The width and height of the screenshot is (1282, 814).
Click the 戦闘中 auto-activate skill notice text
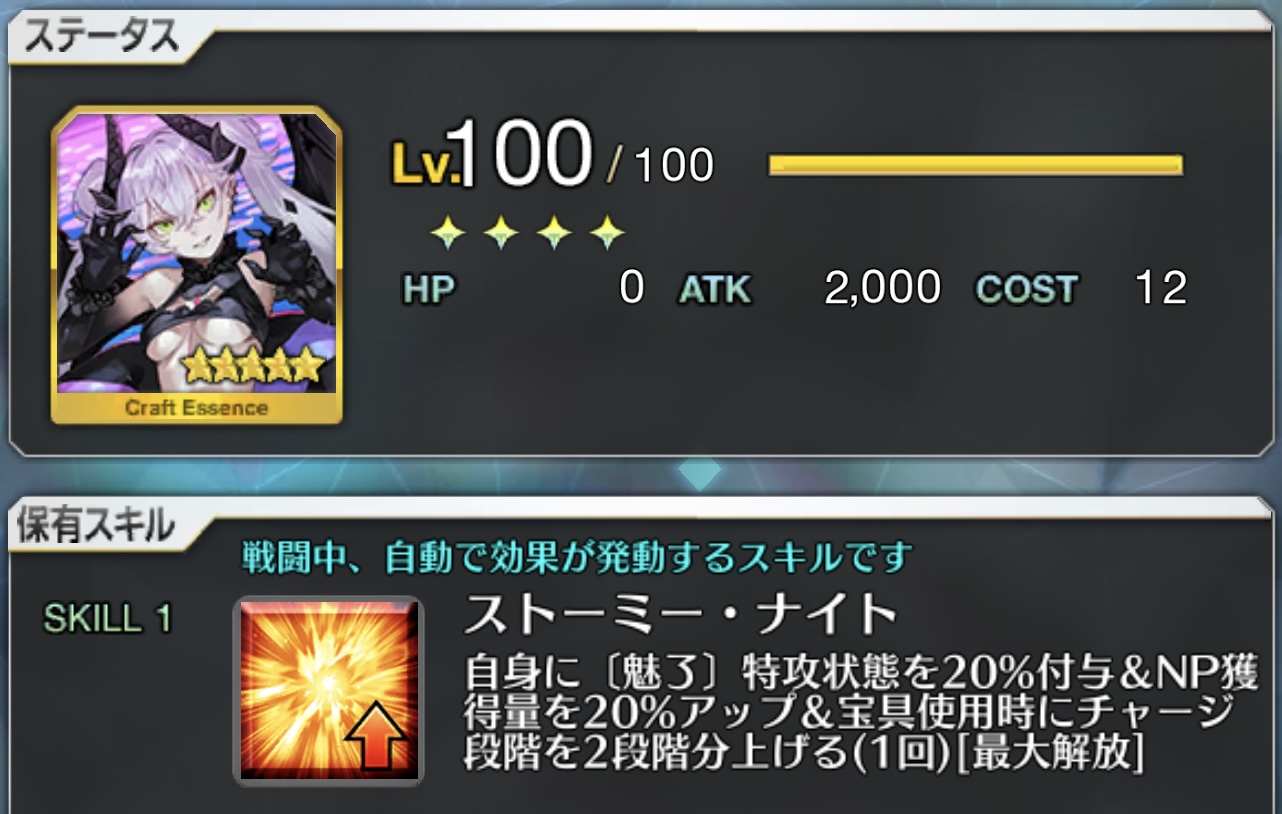pos(577,556)
